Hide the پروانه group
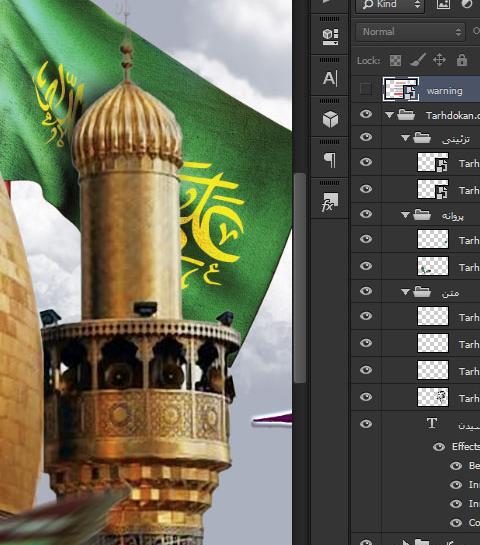Viewport: 480px width, 545px height. click(366, 214)
